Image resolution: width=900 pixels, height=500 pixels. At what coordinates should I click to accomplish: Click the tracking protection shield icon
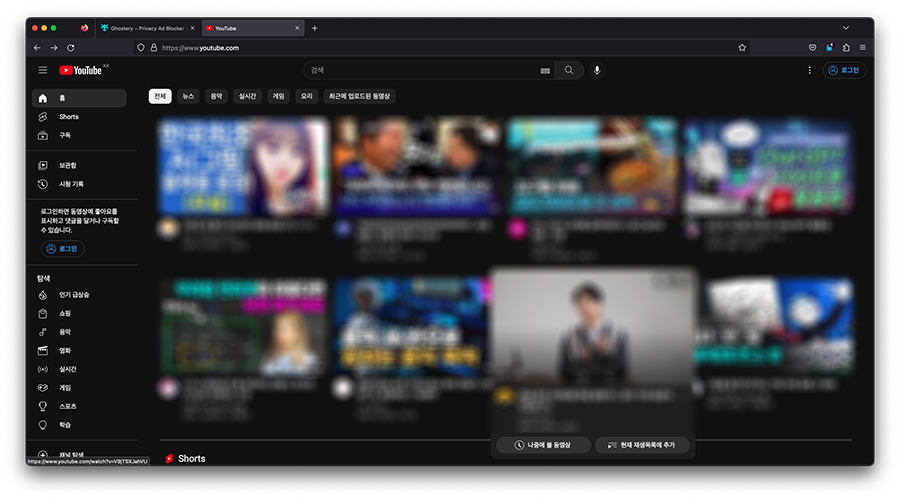141,48
